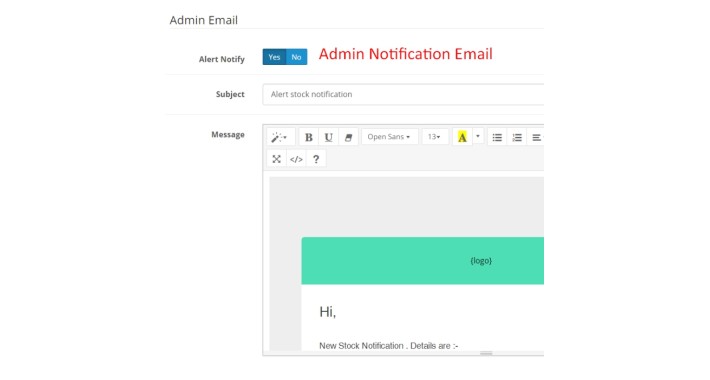Click the Subject input field
The width and height of the screenshot is (710, 380).
(x=403, y=94)
